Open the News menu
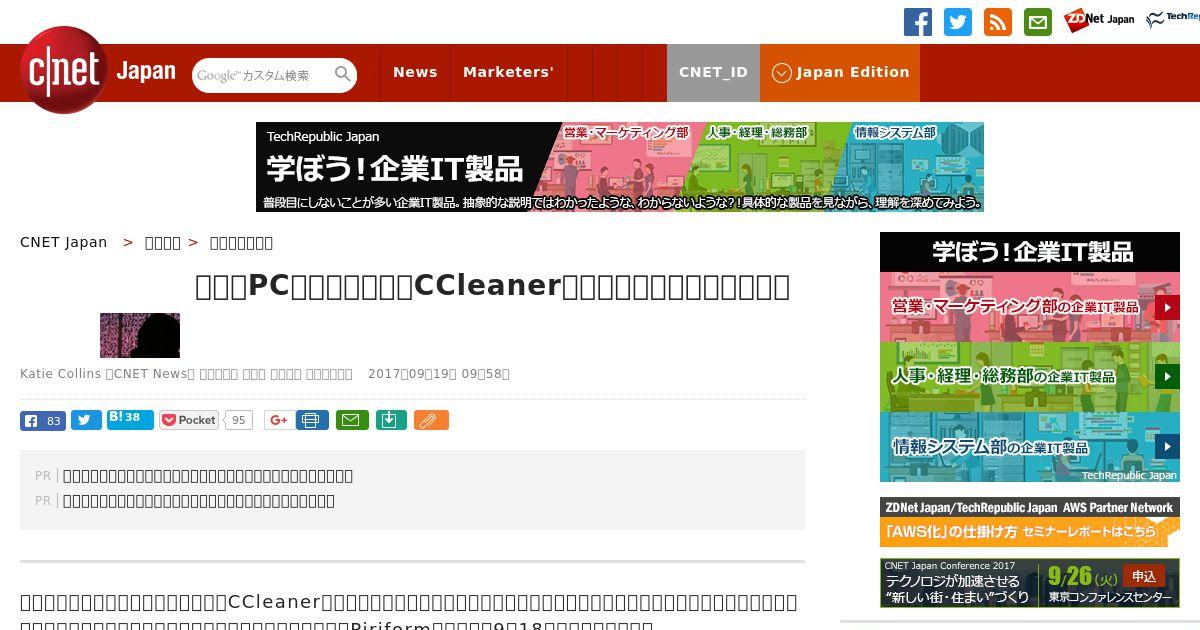The height and width of the screenshot is (630, 1200). 415,72
